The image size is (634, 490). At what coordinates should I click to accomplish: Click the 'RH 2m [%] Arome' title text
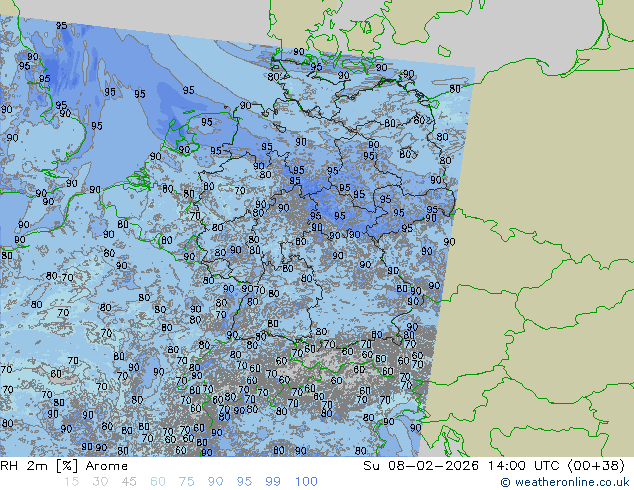pos(64,466)
